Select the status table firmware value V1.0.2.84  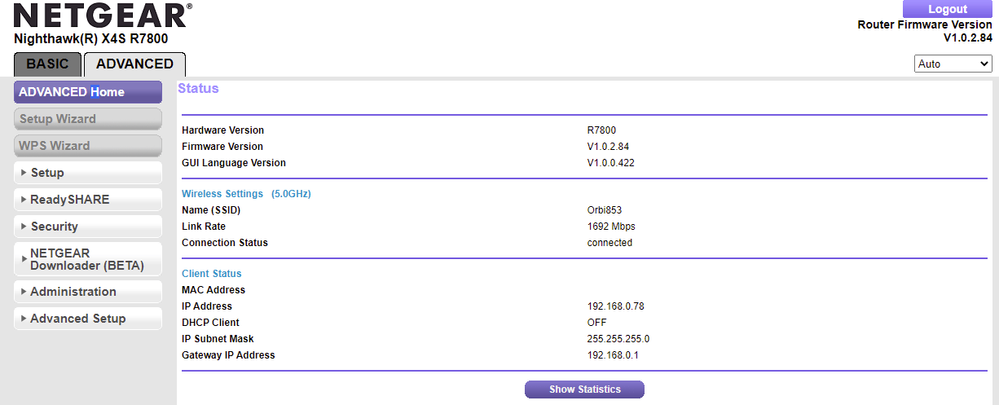(x=607, y=146)
